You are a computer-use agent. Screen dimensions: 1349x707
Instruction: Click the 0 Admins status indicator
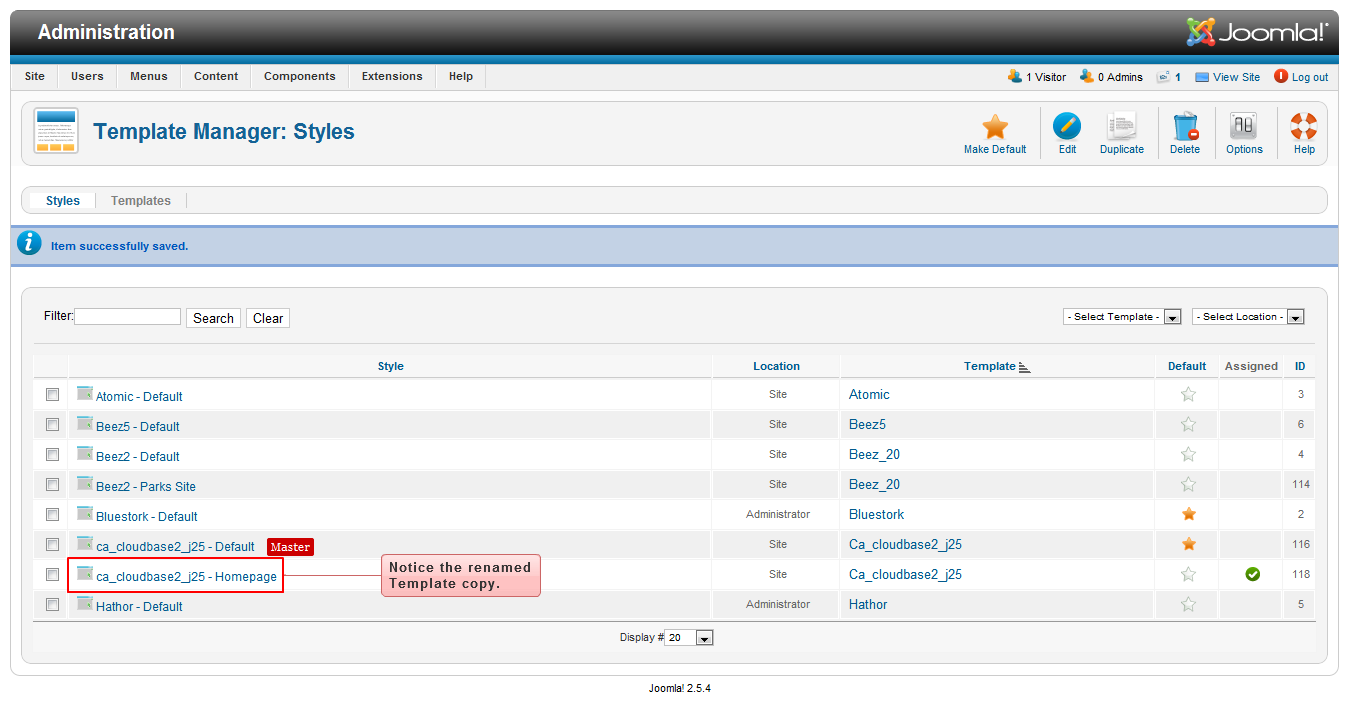[1111, 77]
